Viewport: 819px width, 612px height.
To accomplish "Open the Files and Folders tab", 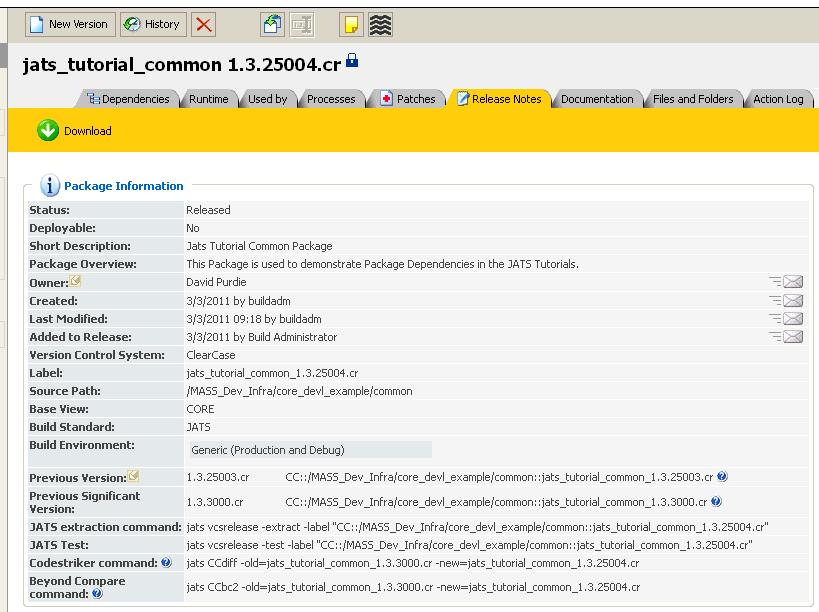I will 692,99.
